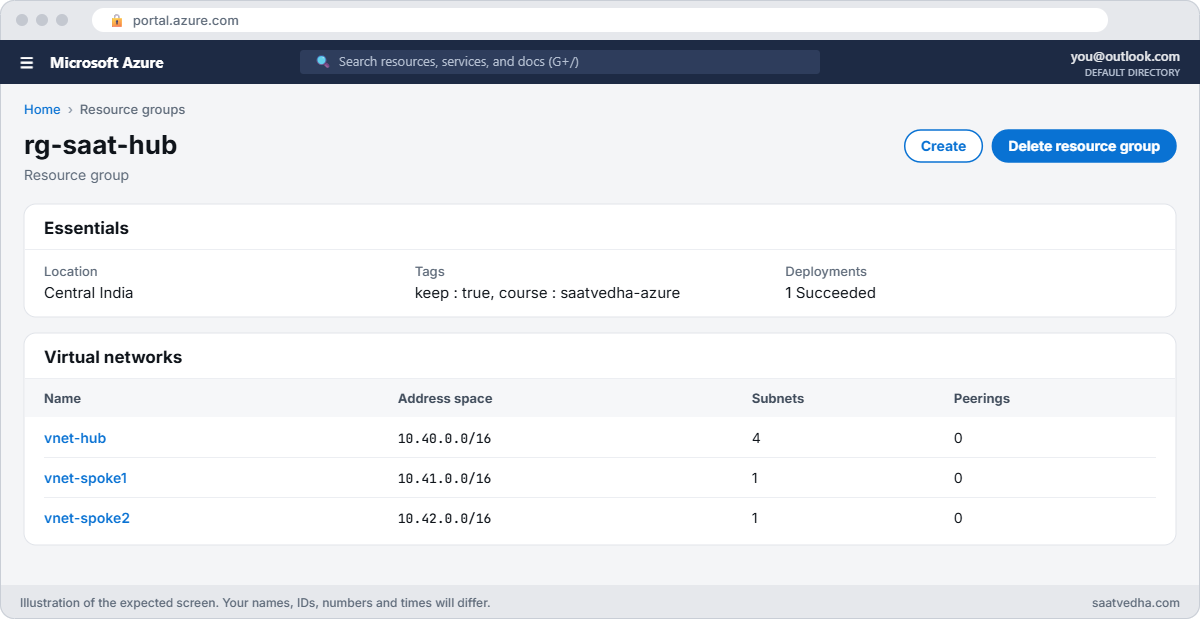1200x619 pixels.
Task: Click the rg-saat-hub heading
Action: click(100, 145)
